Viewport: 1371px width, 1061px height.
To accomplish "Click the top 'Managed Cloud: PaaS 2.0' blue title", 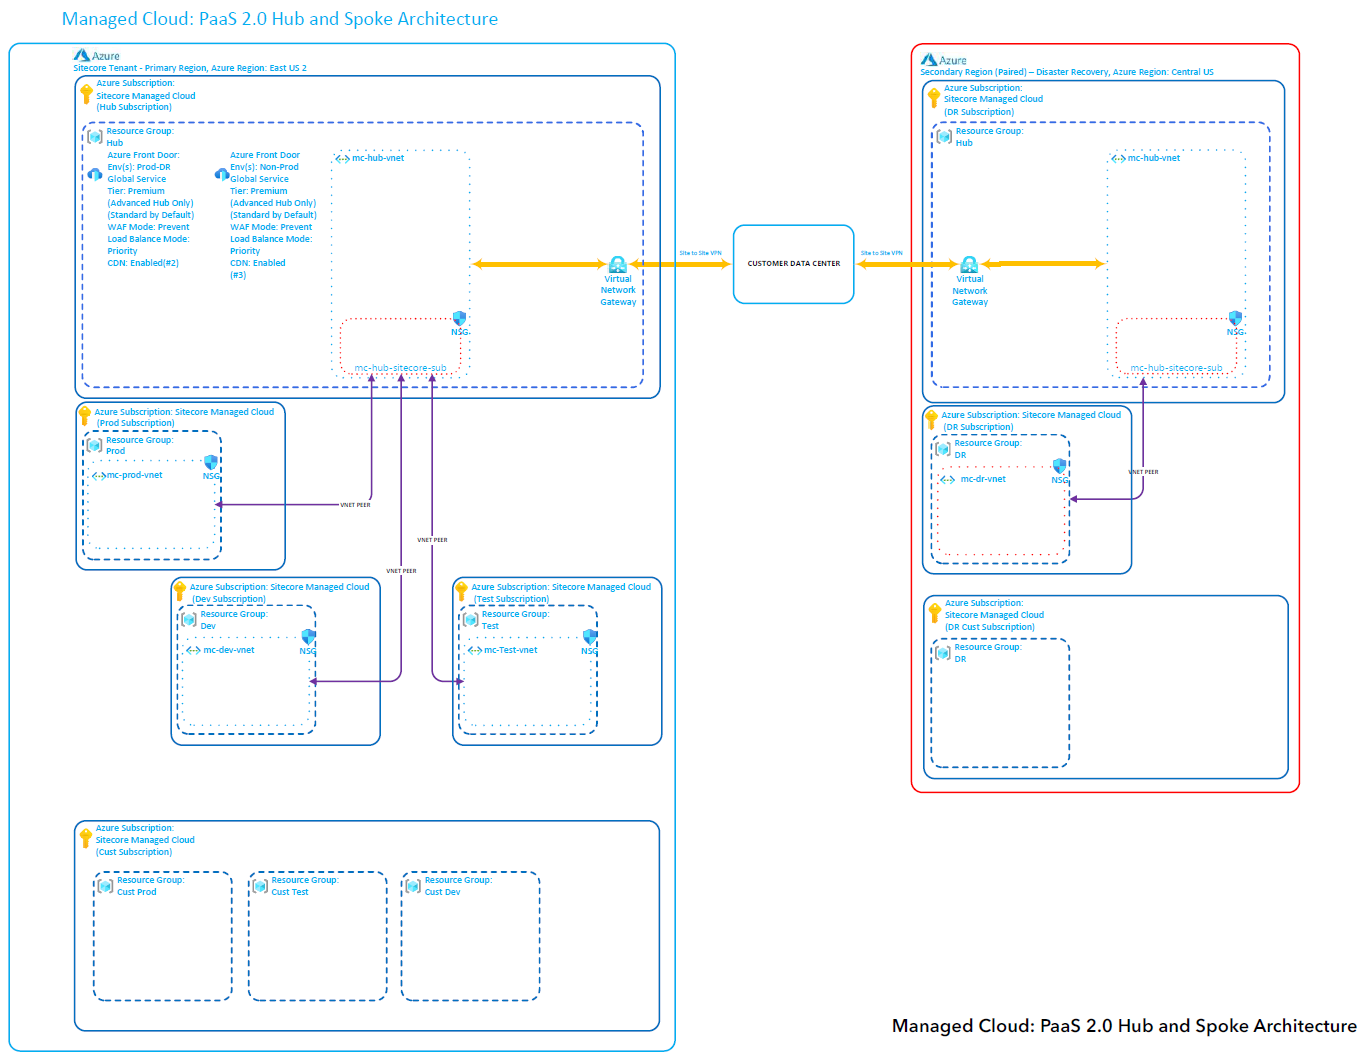I will [x=280, y=19].
